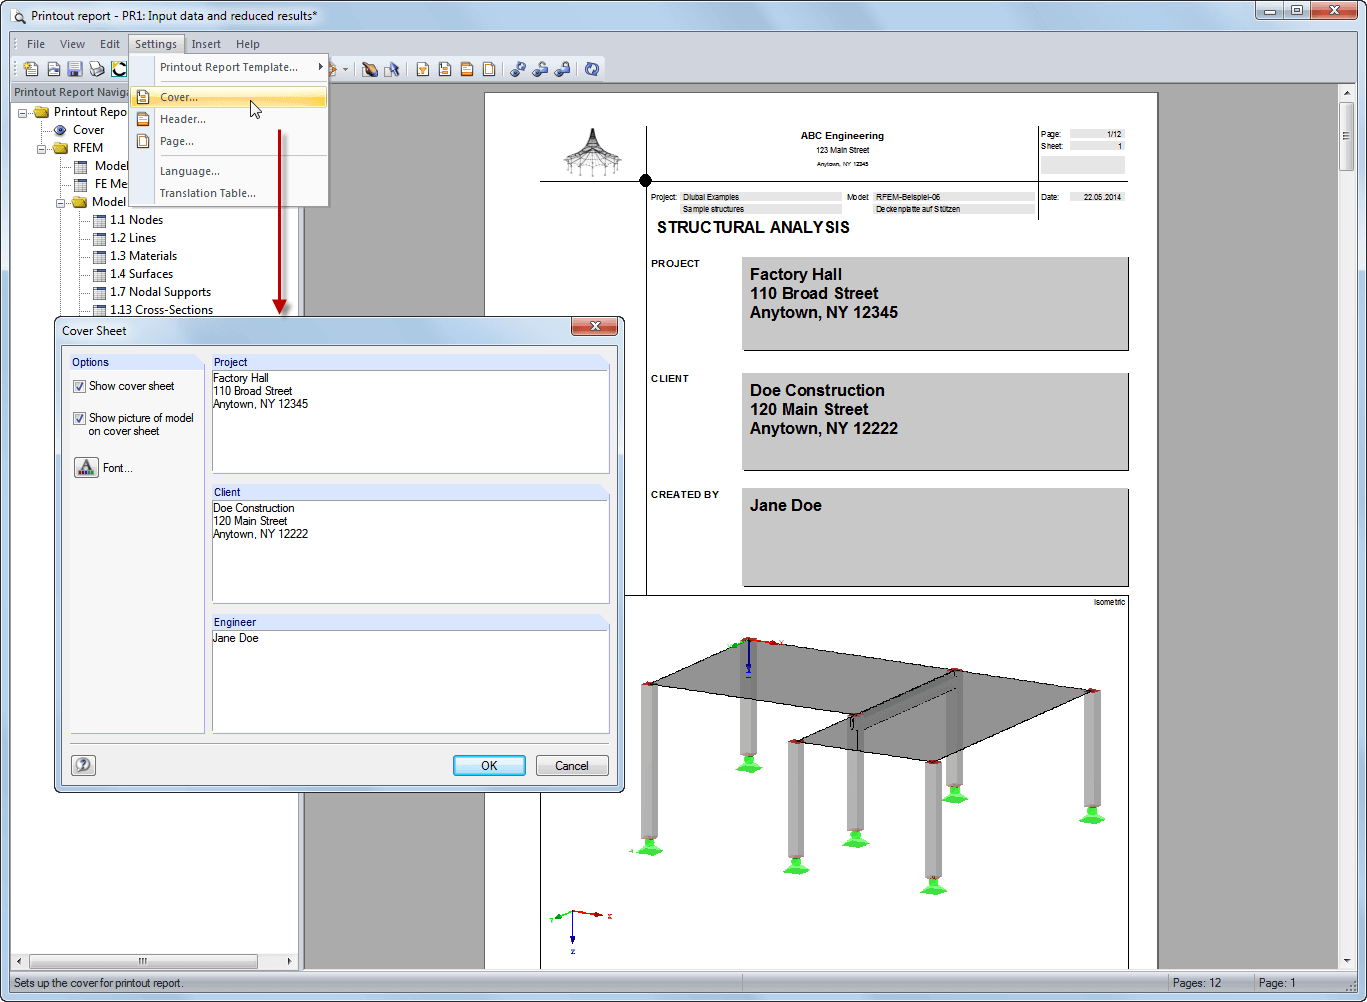
Task: Click the pointer selection toolbar icon
Action: tap(392, 69)
